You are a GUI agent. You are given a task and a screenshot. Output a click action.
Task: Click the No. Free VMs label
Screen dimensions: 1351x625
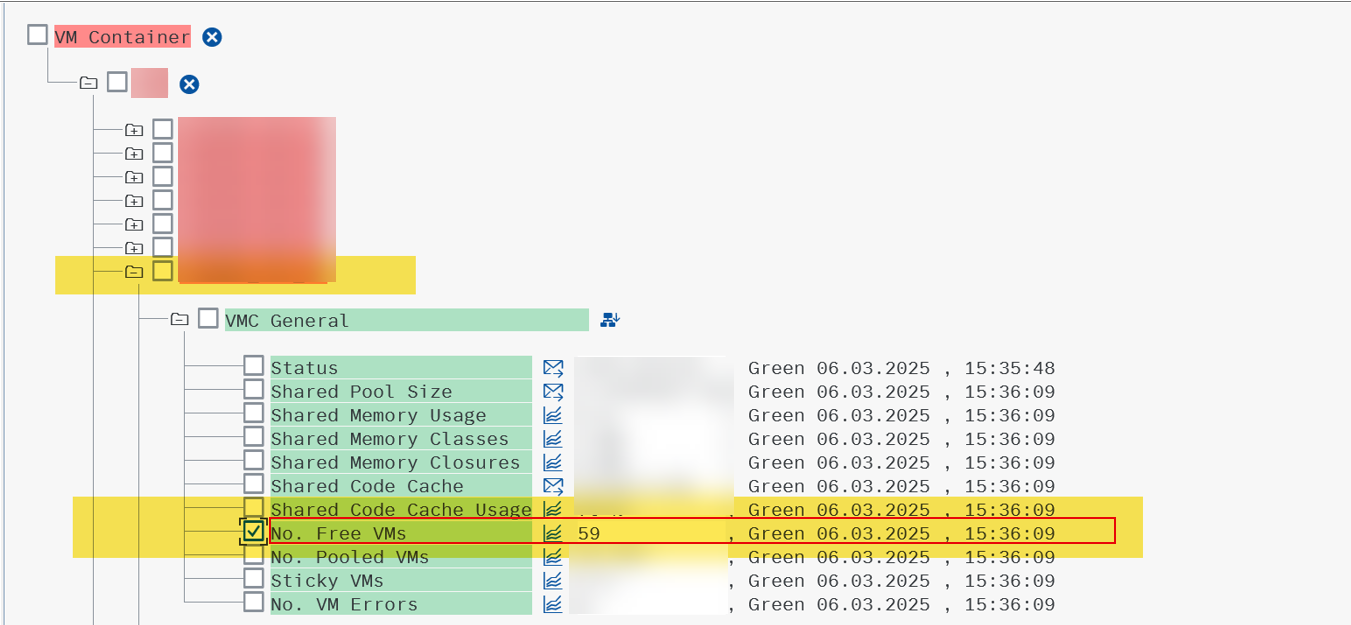tap(339, 534)
